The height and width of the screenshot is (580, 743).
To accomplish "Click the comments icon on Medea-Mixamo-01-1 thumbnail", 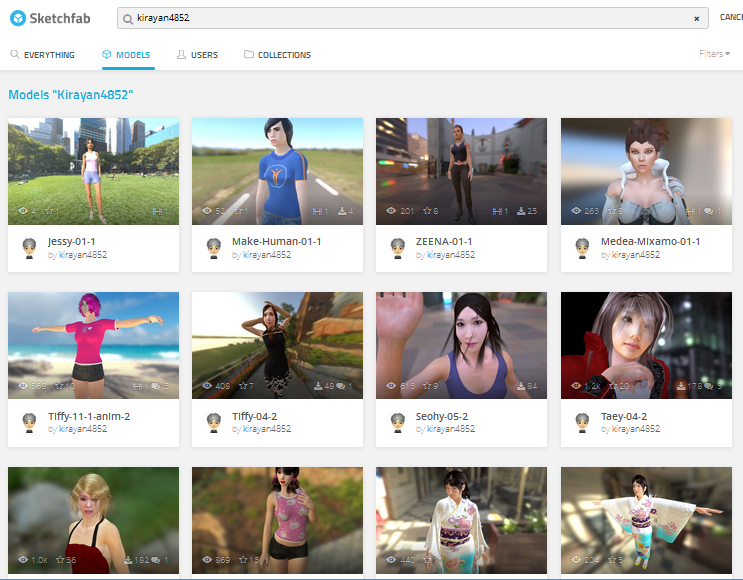I will (x=708, y=211).
